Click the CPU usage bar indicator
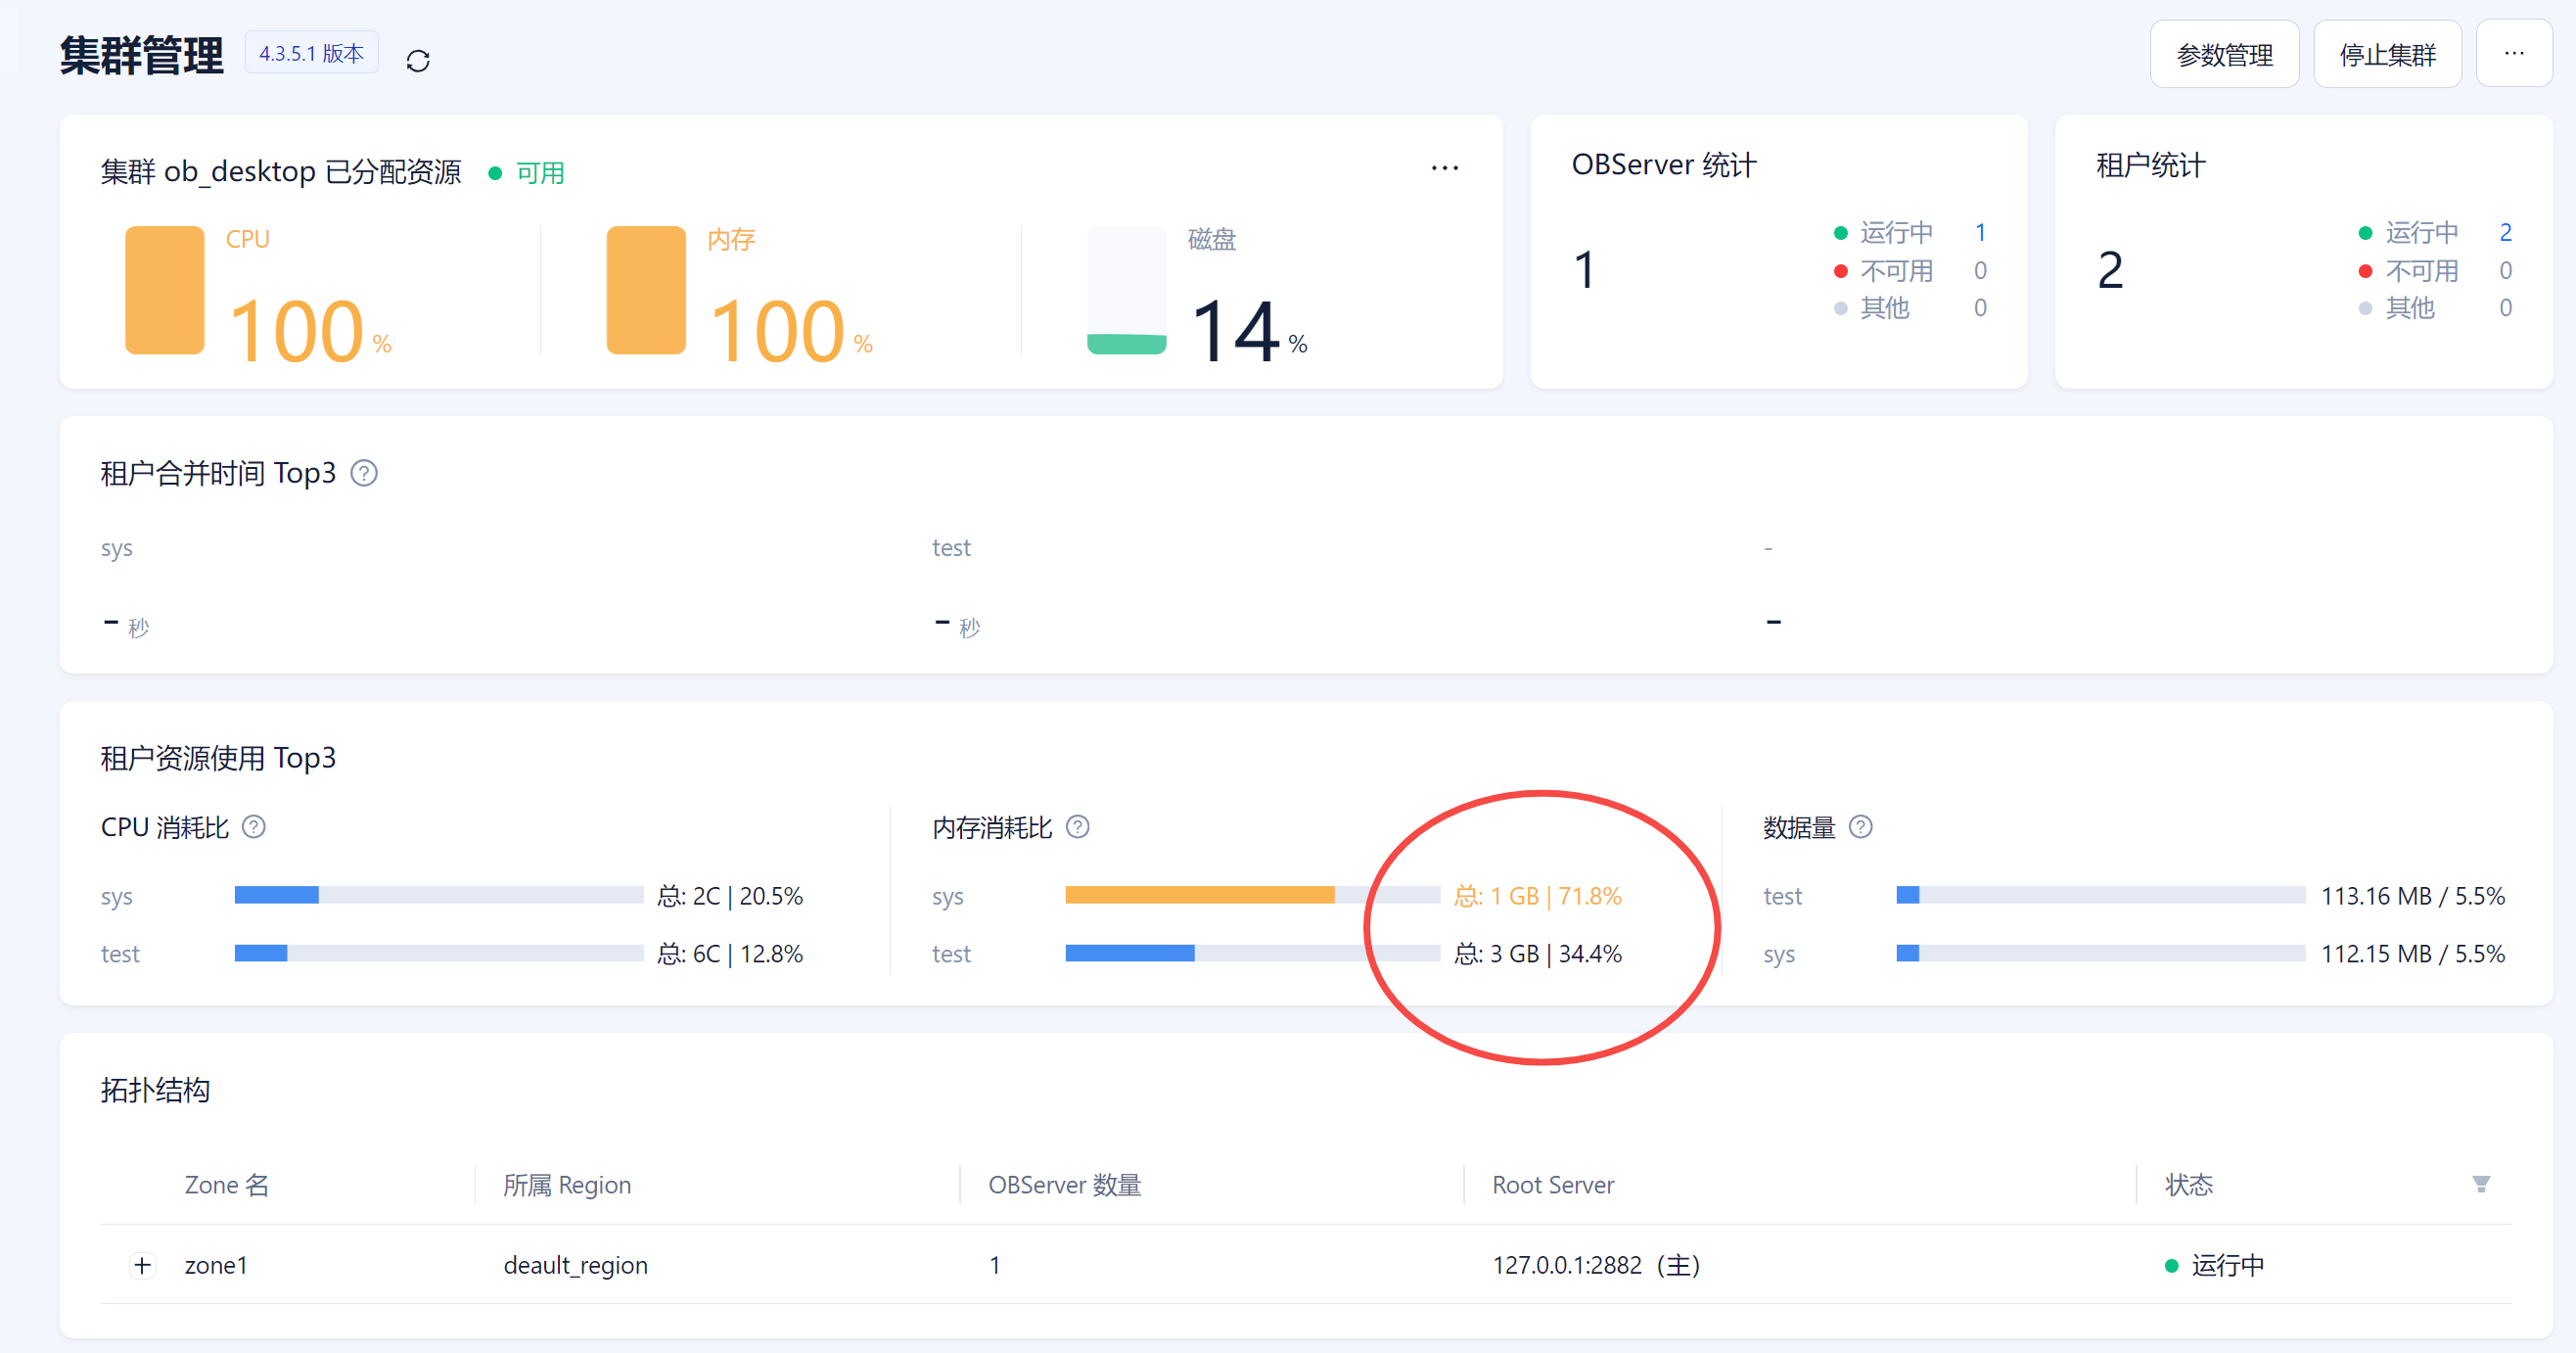Viewport: 2576px width, 1353px height. (x=165, y=290)
